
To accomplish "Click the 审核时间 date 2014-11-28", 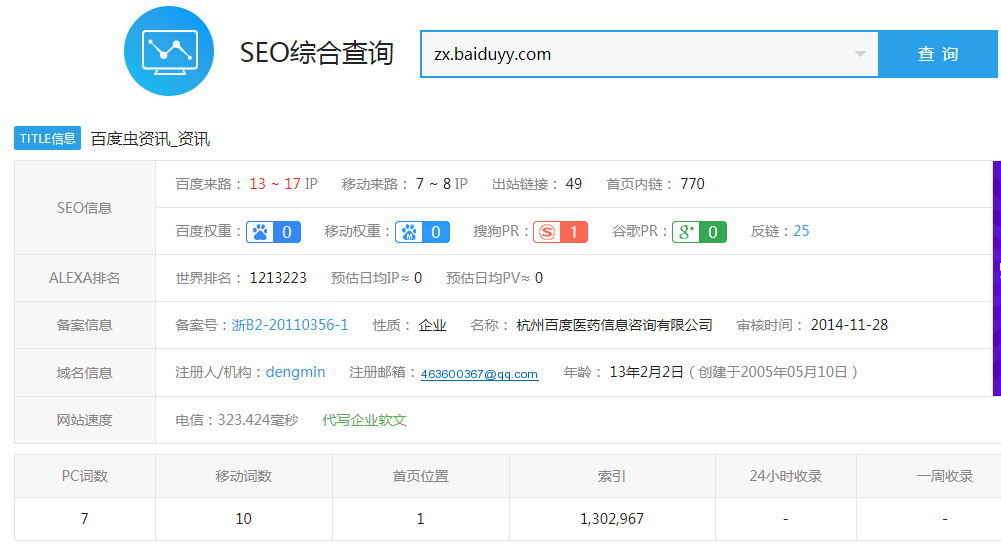I will coord(849,325).
